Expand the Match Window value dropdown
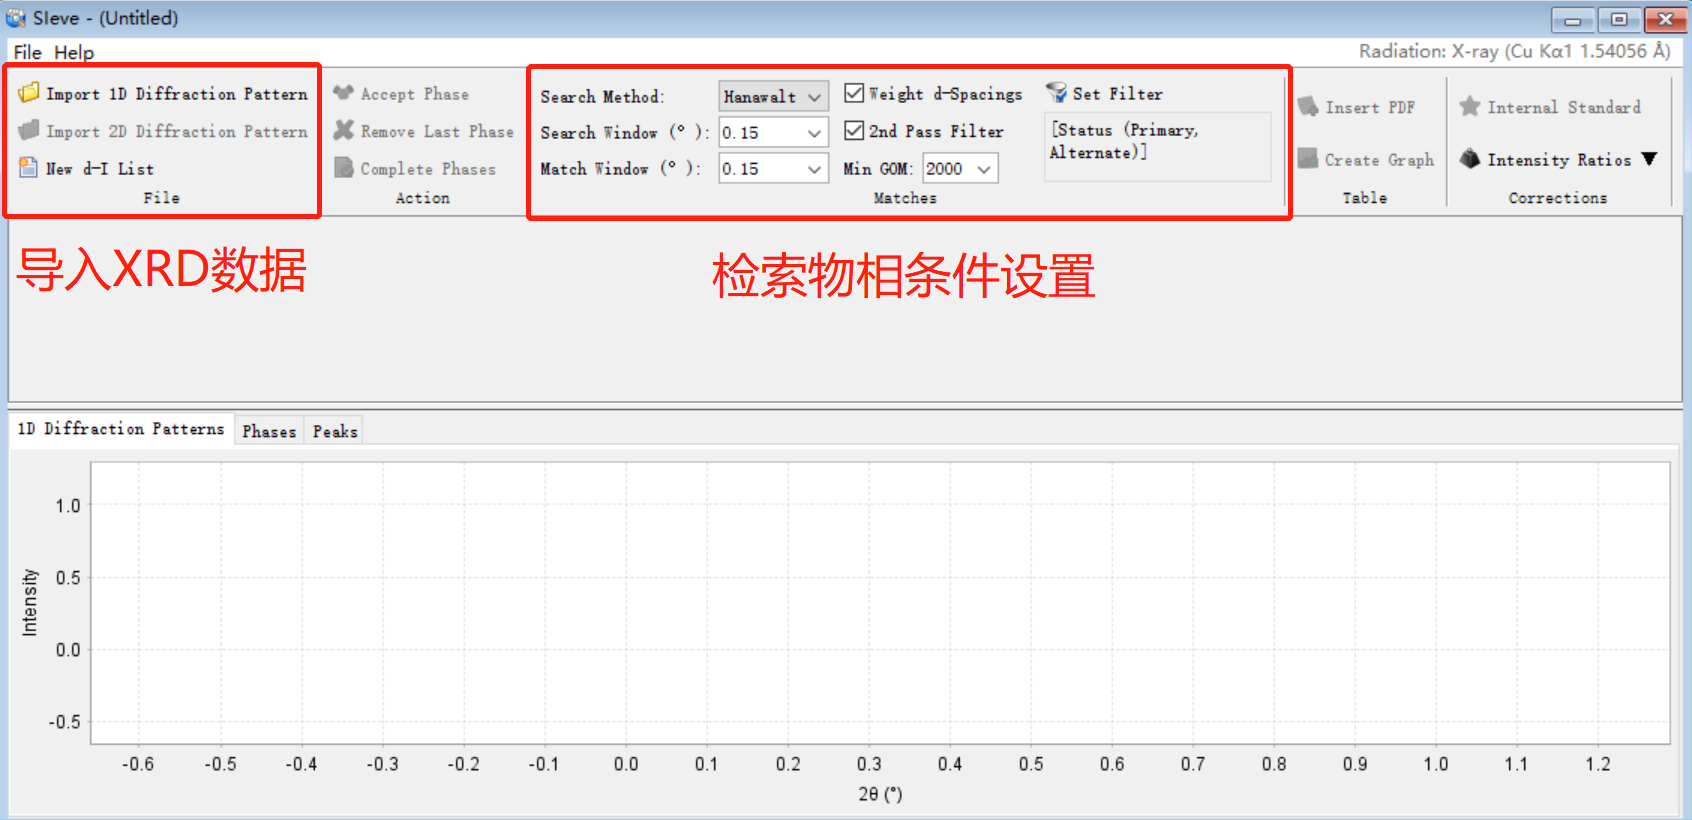The image size is (1692, 820). click(x=814, y=169)
